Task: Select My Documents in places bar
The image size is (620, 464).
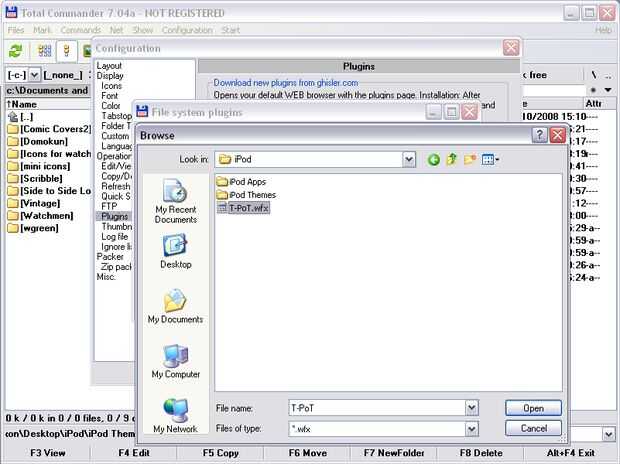Action: click(x=176, y=307)
